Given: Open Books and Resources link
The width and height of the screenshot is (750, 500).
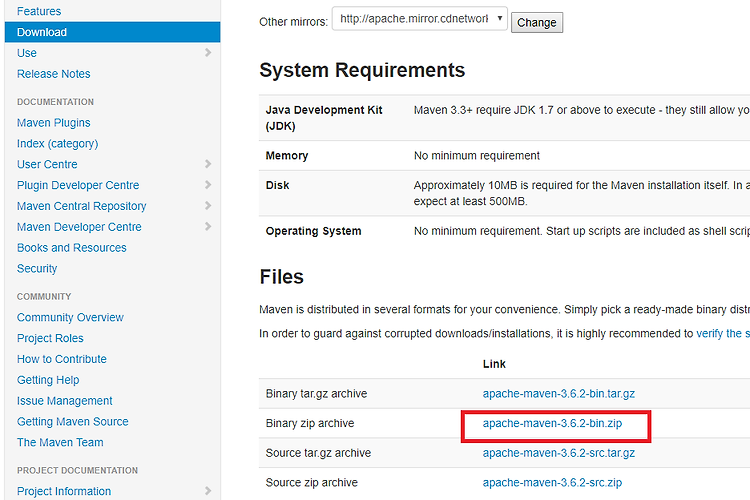Looking at the screenshot, I should pos(72,248).
